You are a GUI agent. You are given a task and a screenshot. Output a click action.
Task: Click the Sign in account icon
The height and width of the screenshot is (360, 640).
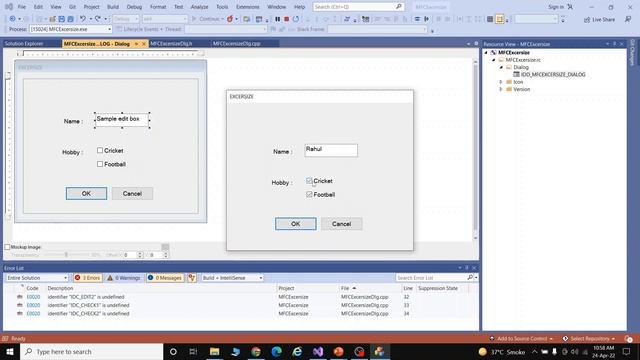tap(570, 7)
